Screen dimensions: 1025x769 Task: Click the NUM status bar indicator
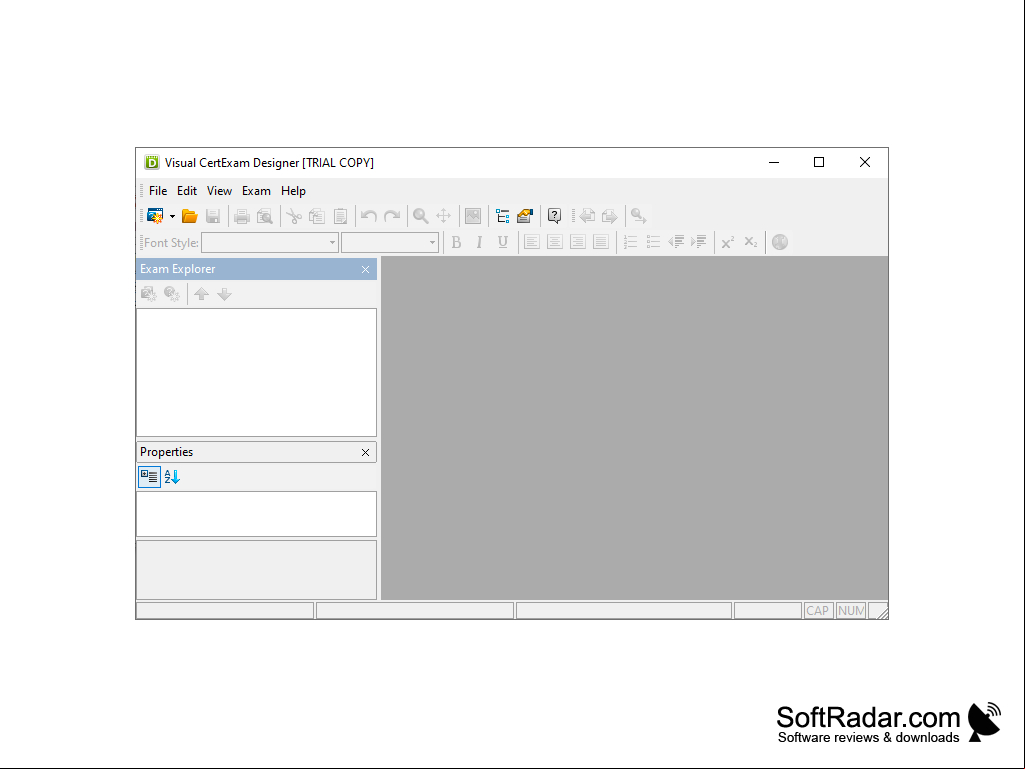pyautogui.click(x=851, y=611)
